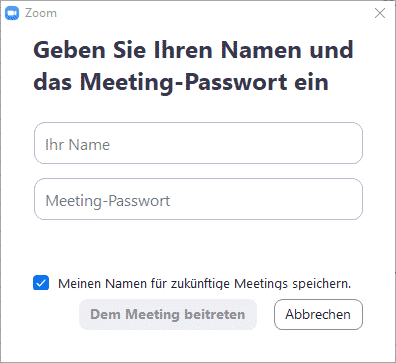The width and height of the screenshot is (396, 363).
Task: Click the Ihr Name placeholder text
Action: coord(77,145)
